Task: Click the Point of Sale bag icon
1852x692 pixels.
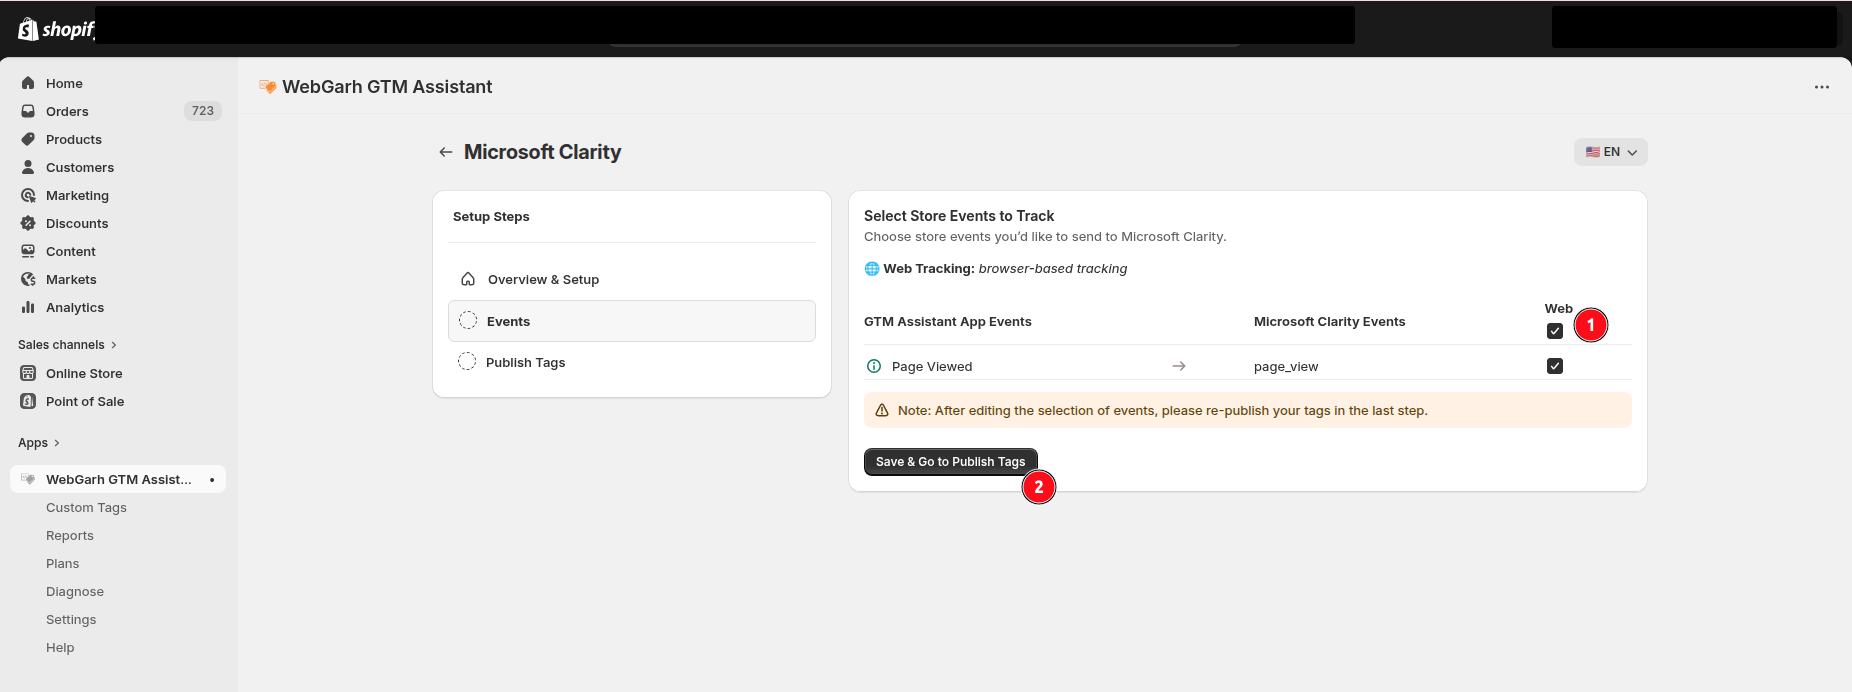Action: click(x=28, y=401)
